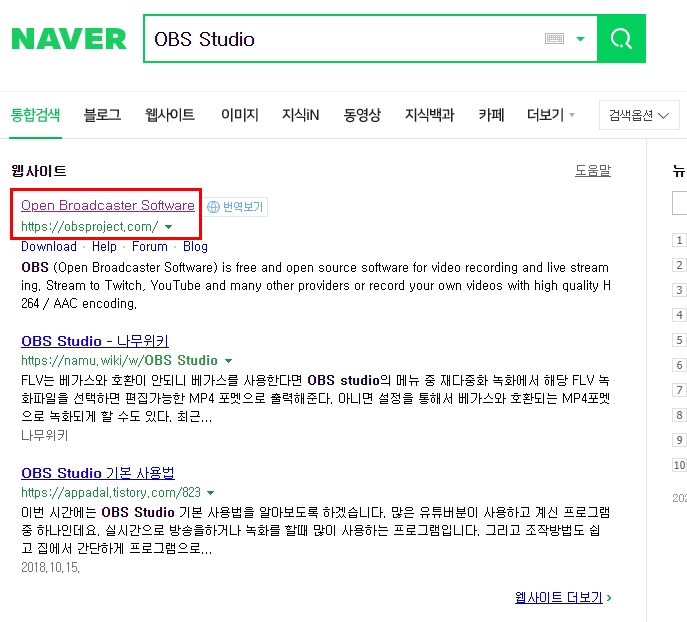Click the https://obsproject.com/ URL text
The height and width of the screenshot is (622, 687).
pos(89,226)
